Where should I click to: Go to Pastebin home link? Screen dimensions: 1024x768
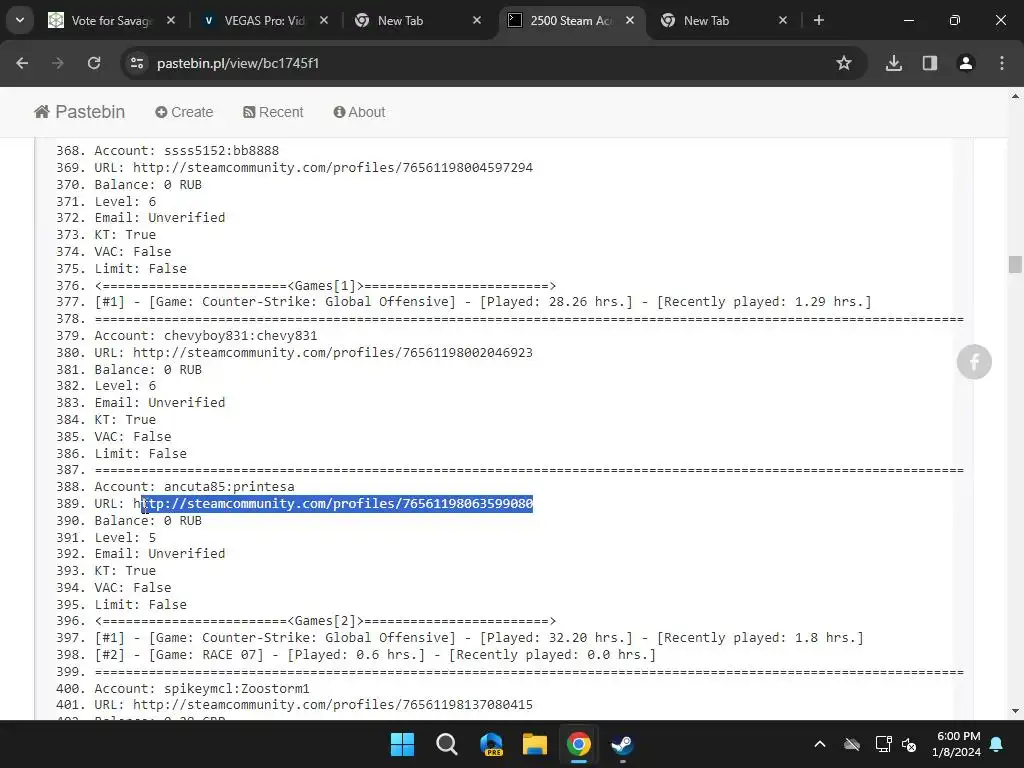point(80,112)
